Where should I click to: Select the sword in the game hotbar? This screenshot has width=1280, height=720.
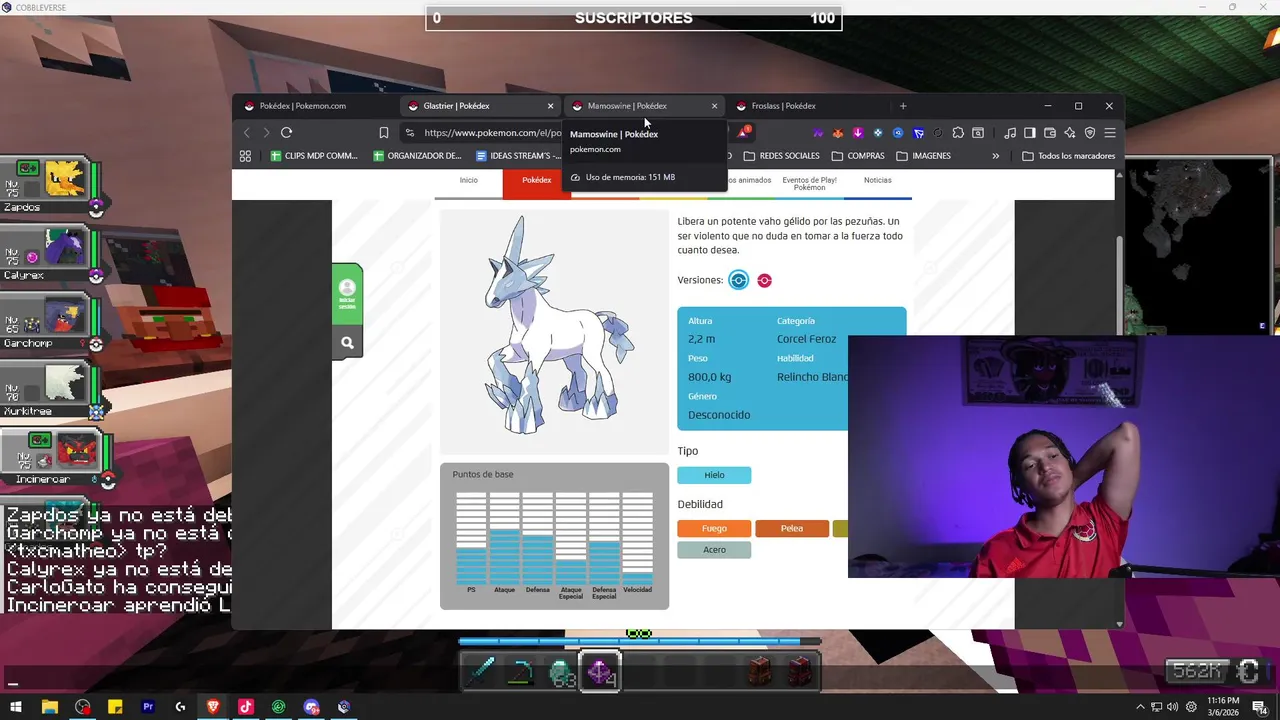[x=481, y=671]
